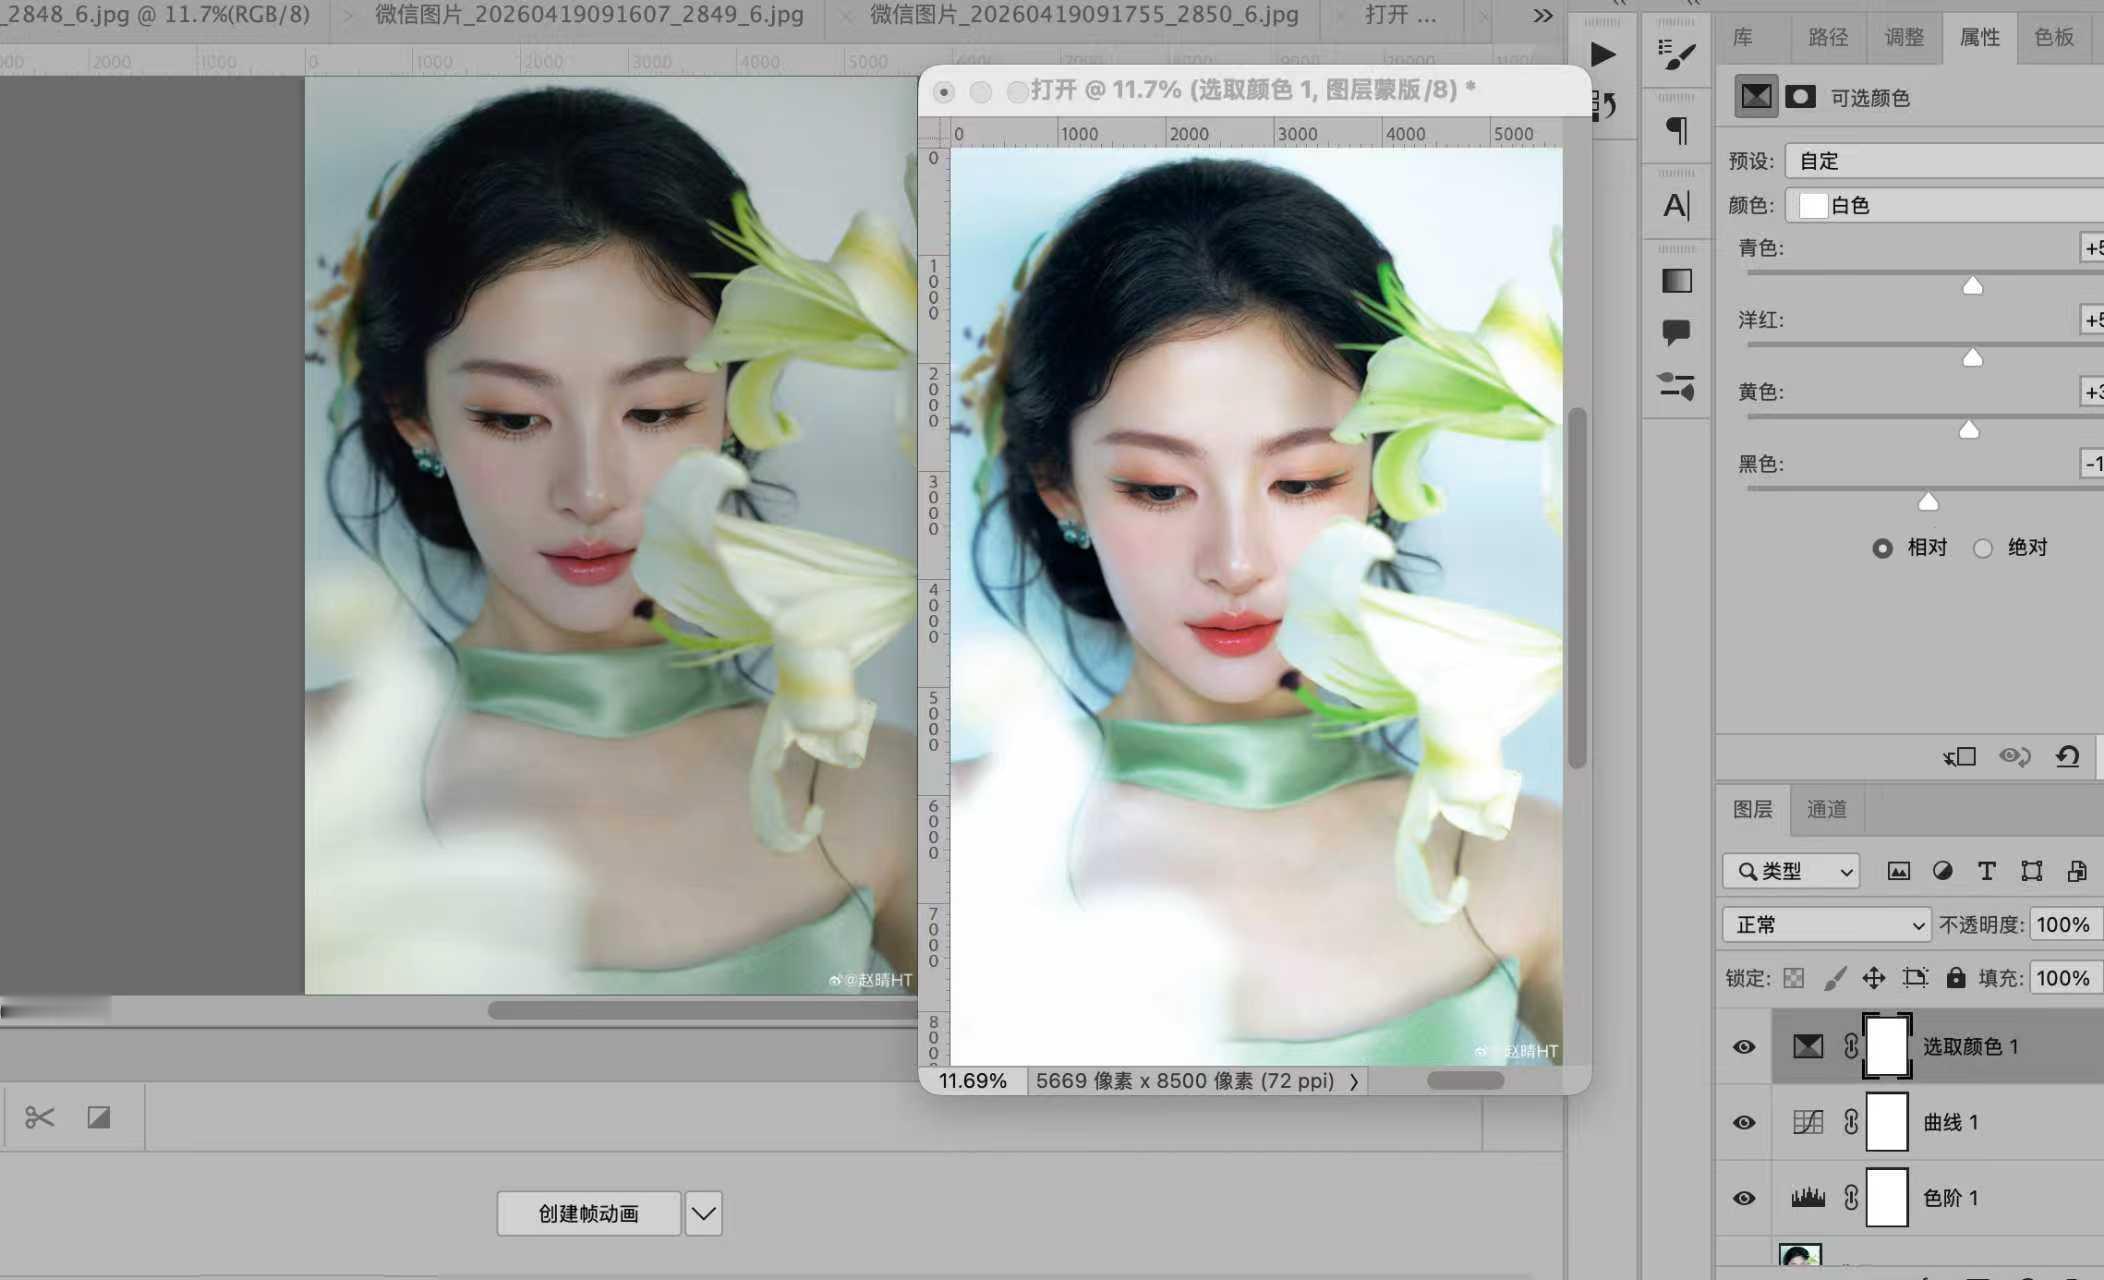Click the 黑色 slider handle
The width and height of the screenshot is (2104, 1280).
pos(1928,502)
